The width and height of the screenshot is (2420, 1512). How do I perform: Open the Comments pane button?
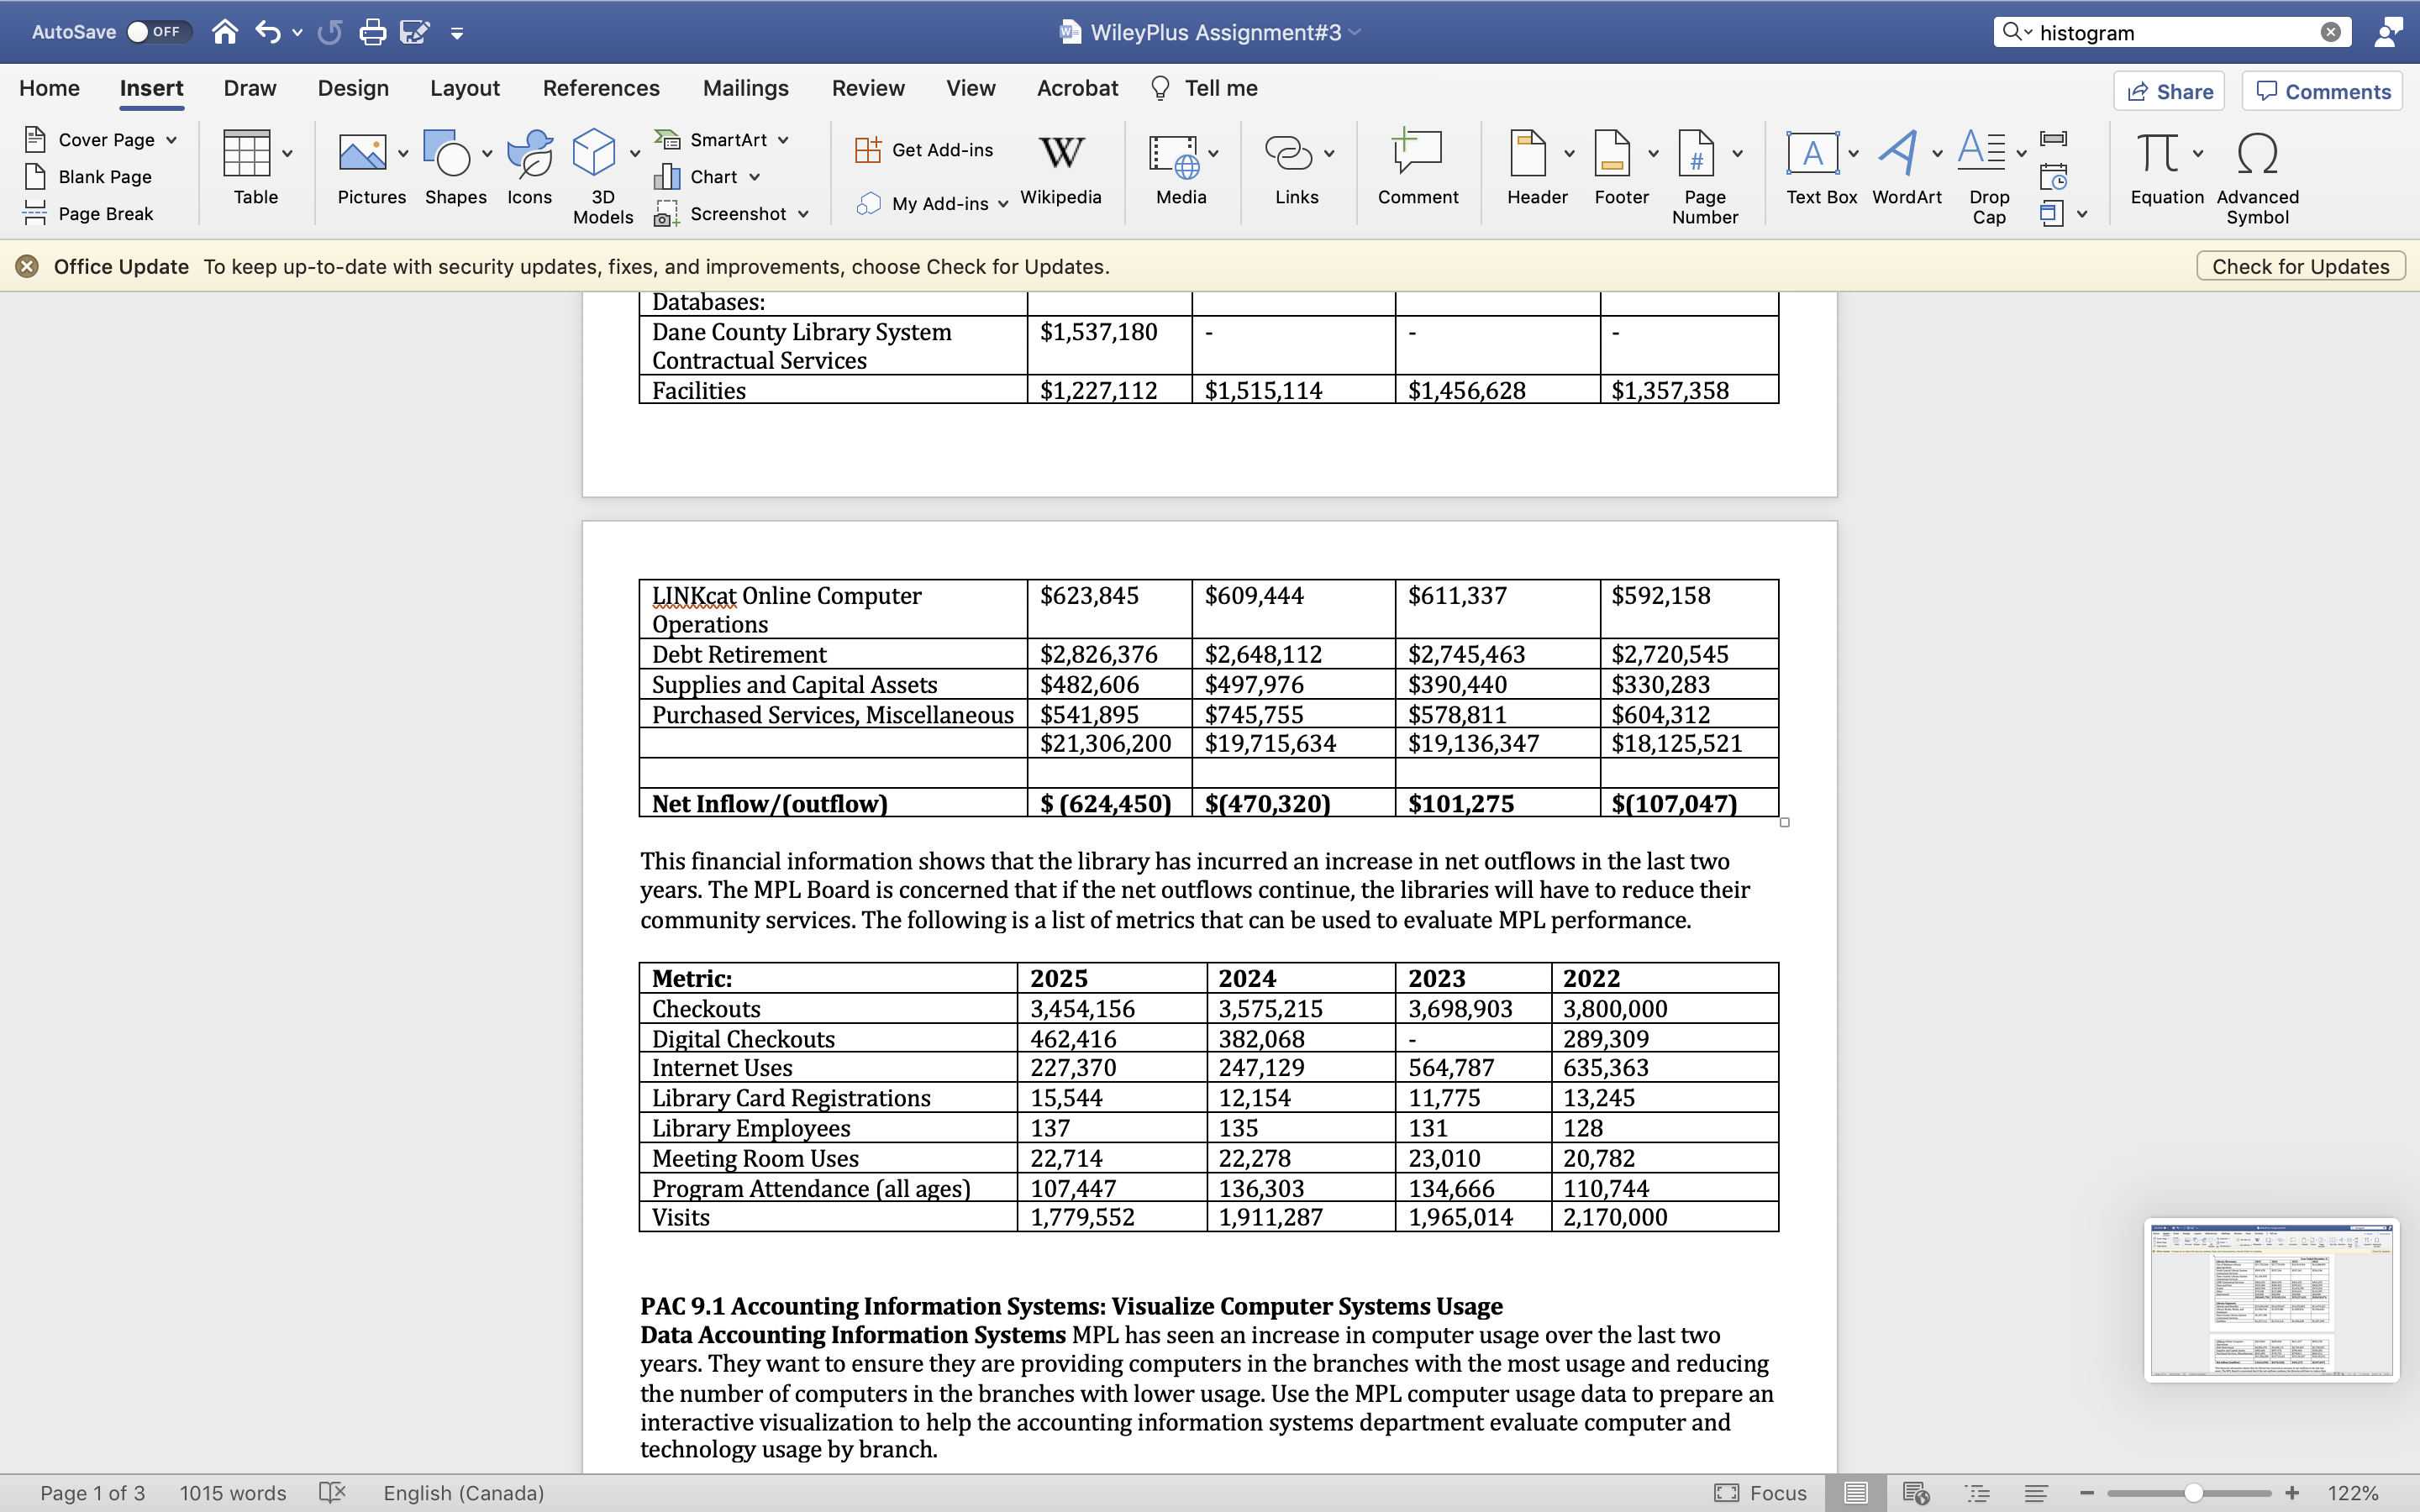click(x=2322, y=91)
